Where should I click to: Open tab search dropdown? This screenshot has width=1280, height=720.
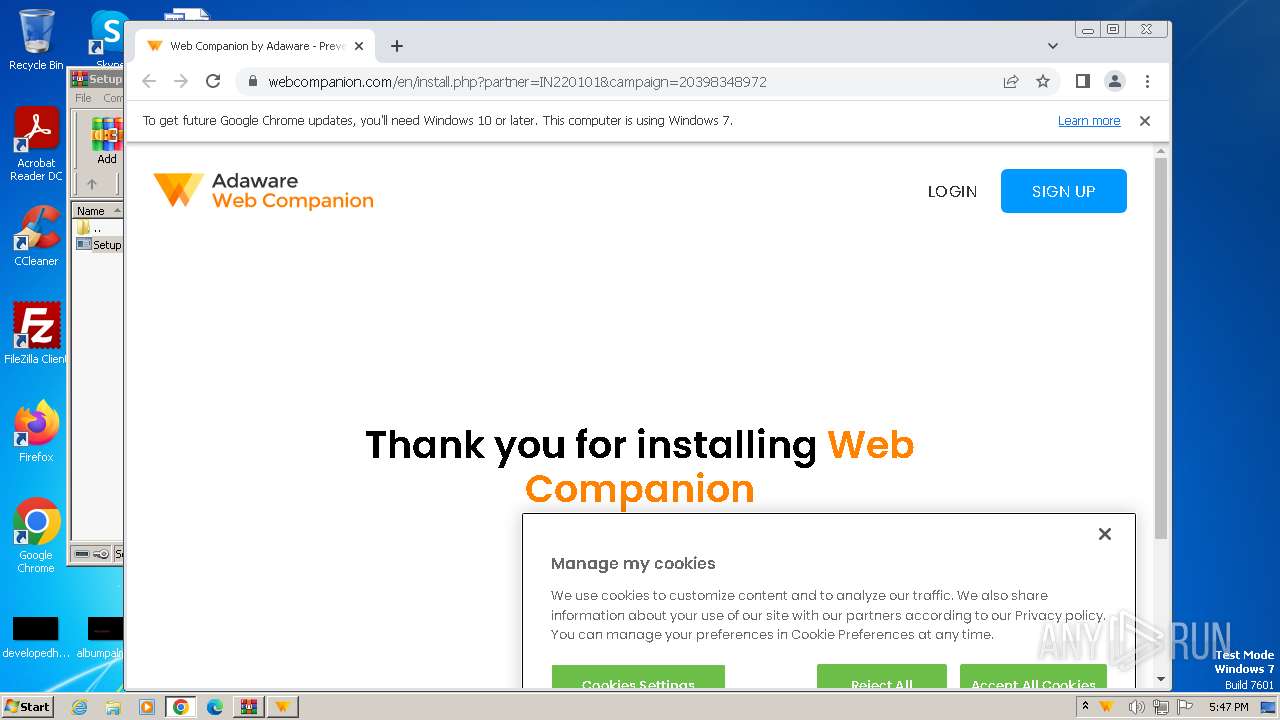point(1053,46)
